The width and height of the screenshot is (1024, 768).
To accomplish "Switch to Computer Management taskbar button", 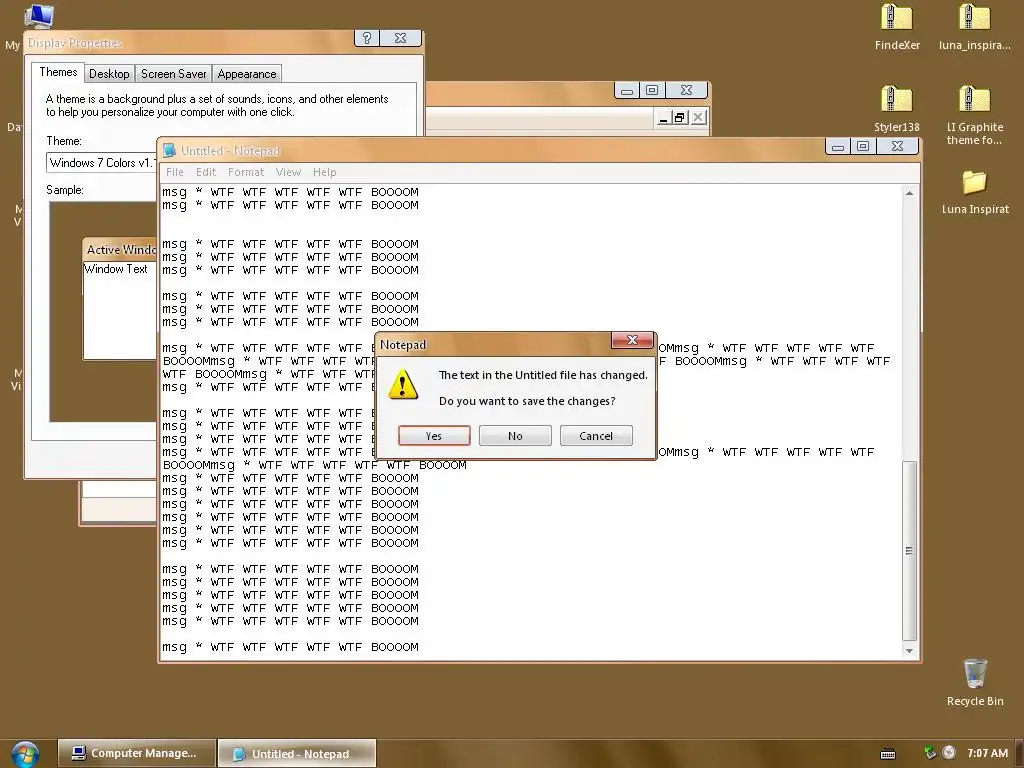I will pyautogui.click(x=136, y=753).
